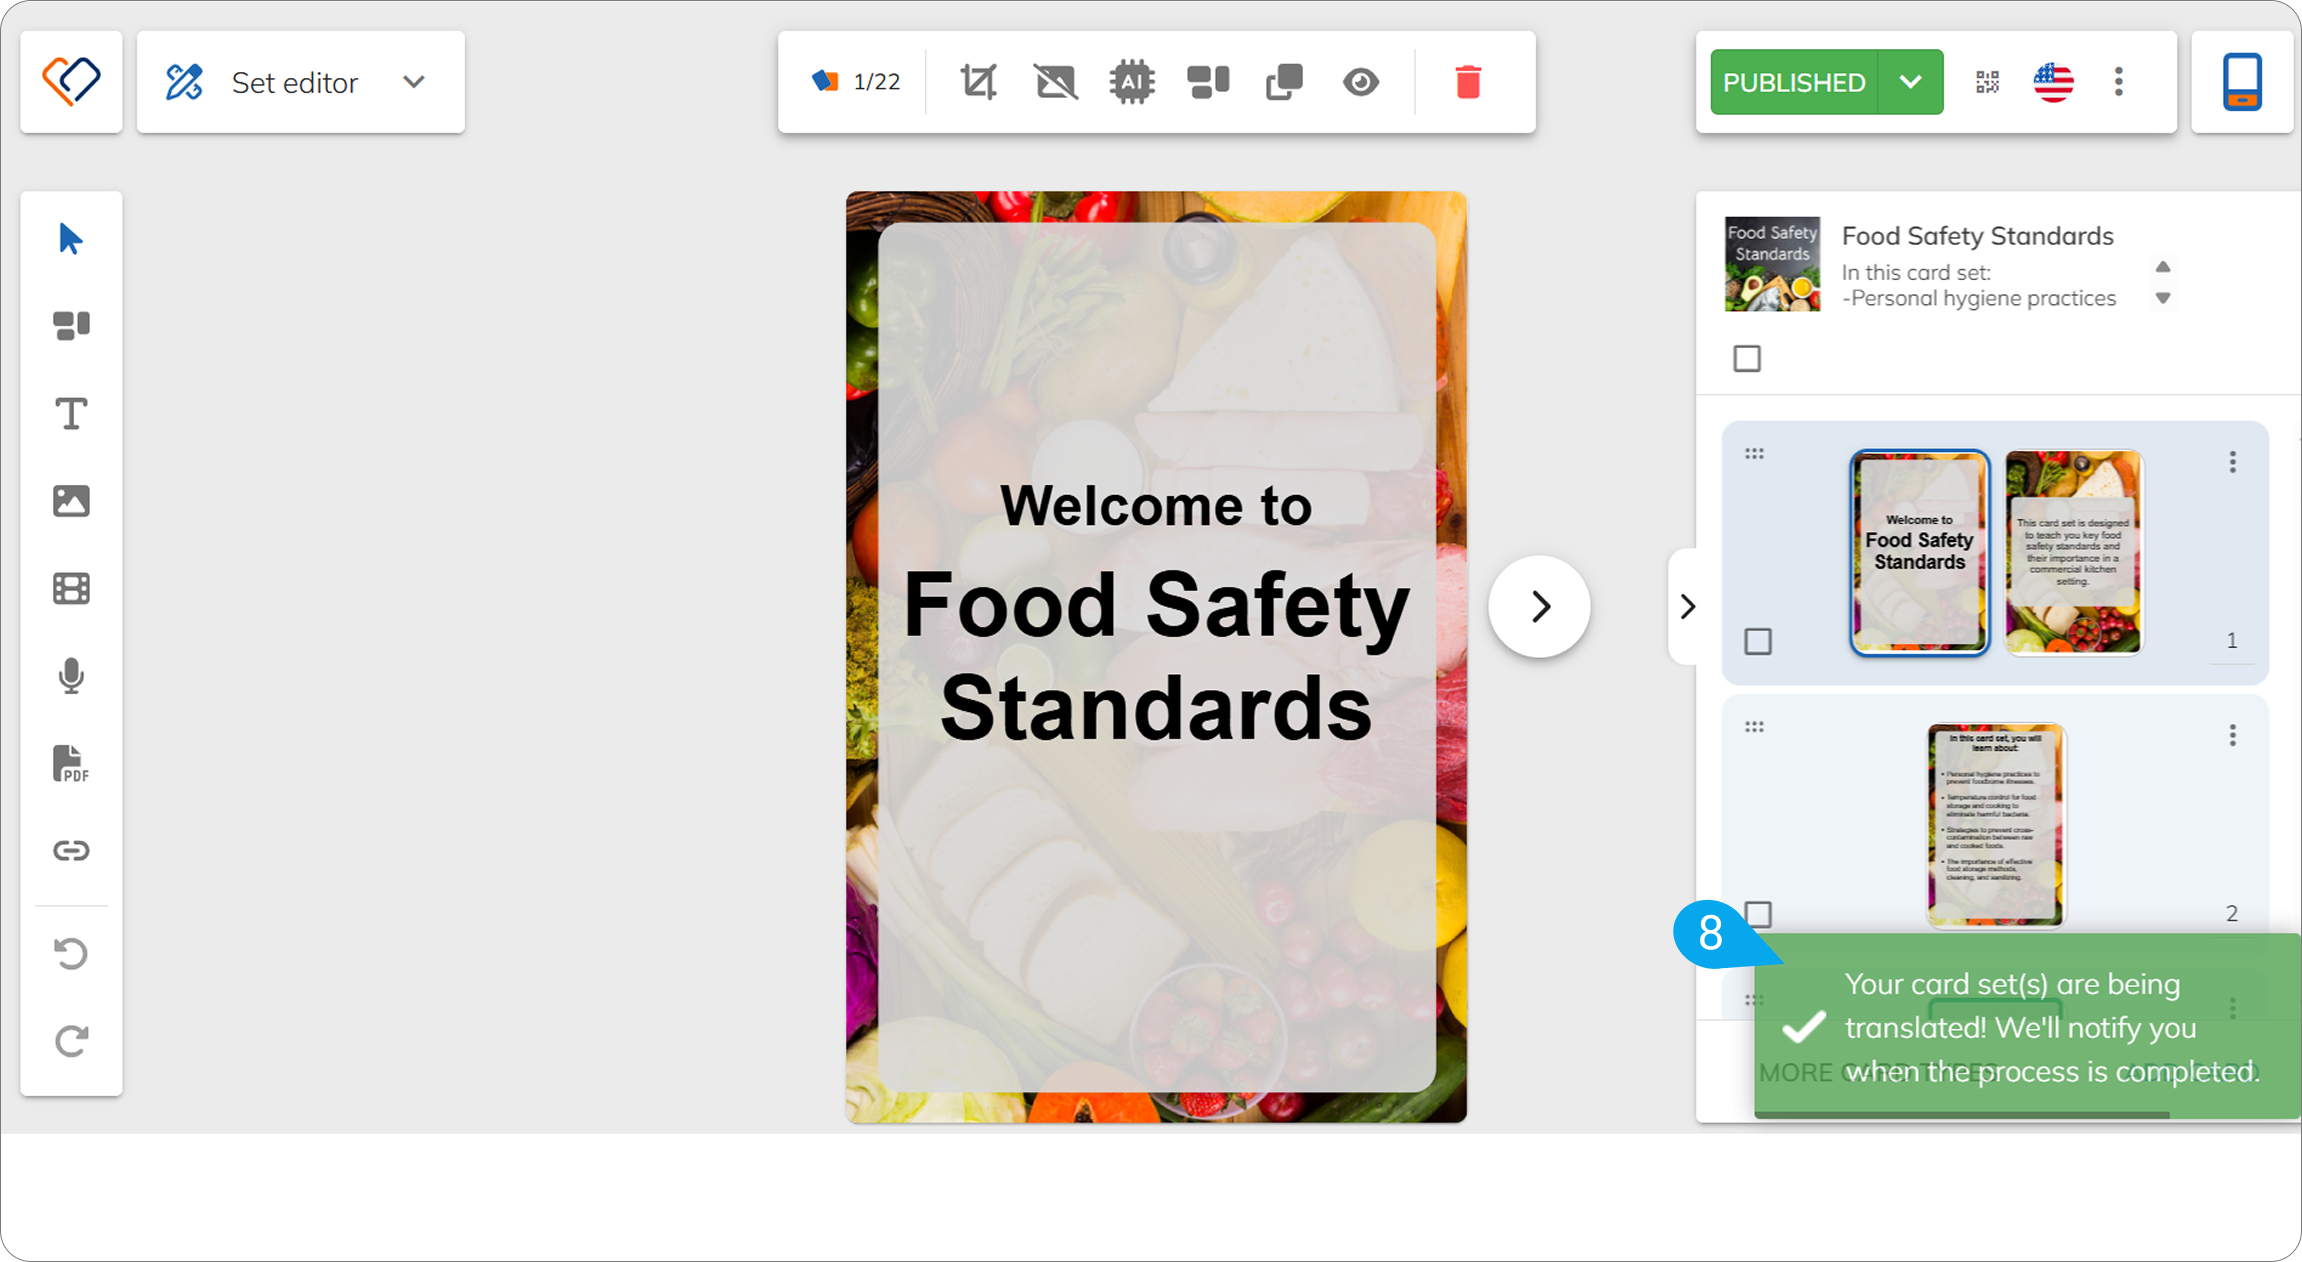Select the Link tool

pos(71,851)
